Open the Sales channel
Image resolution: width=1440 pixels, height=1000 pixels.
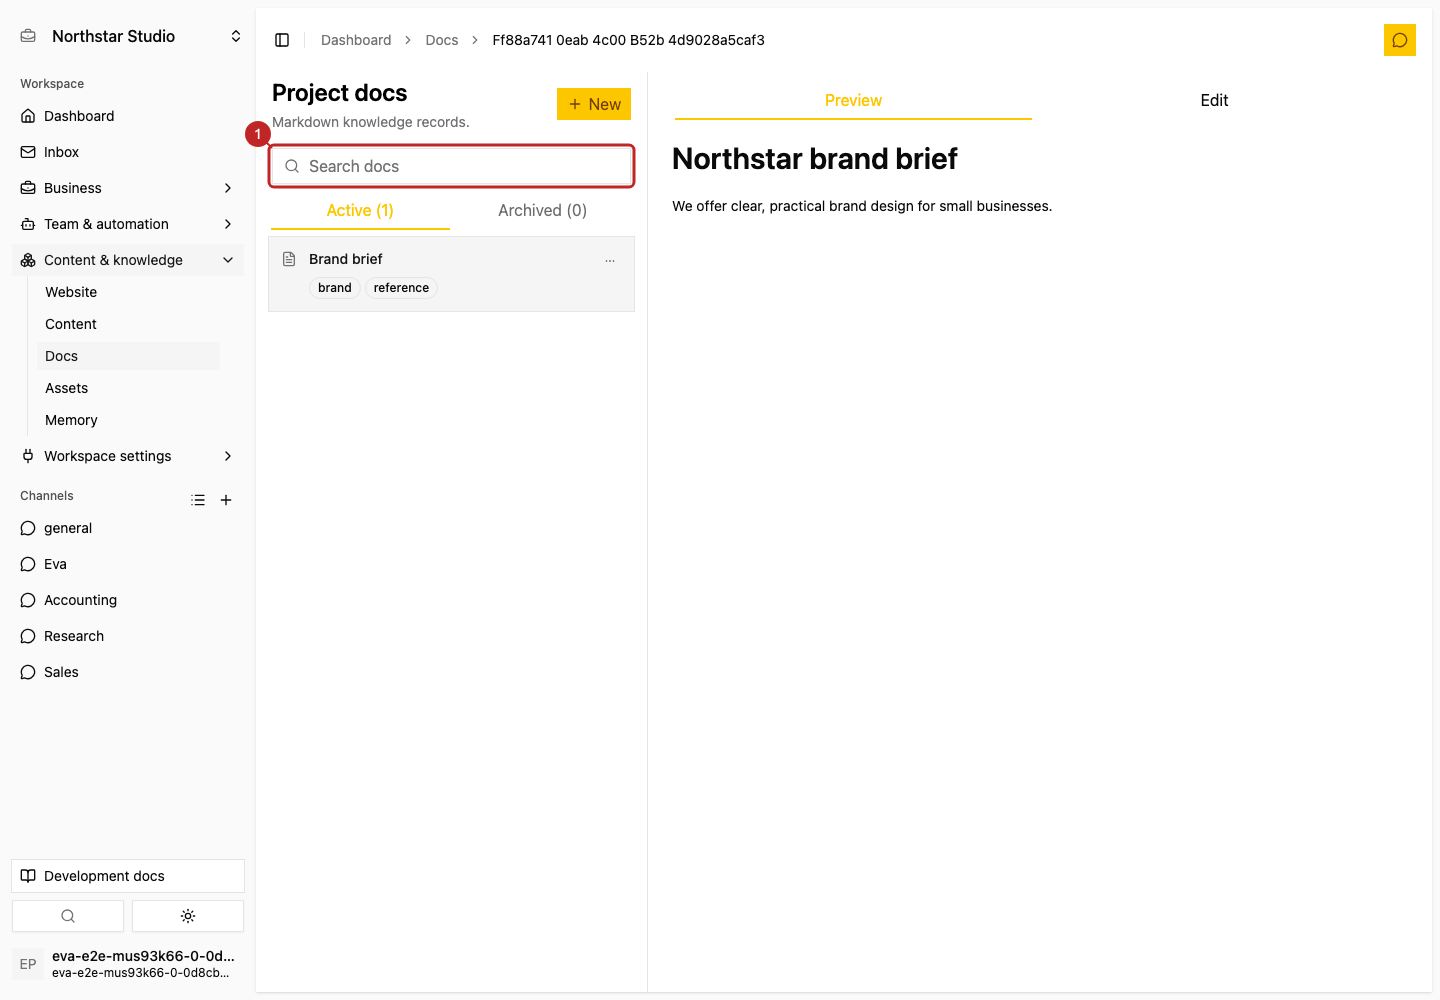128,672
